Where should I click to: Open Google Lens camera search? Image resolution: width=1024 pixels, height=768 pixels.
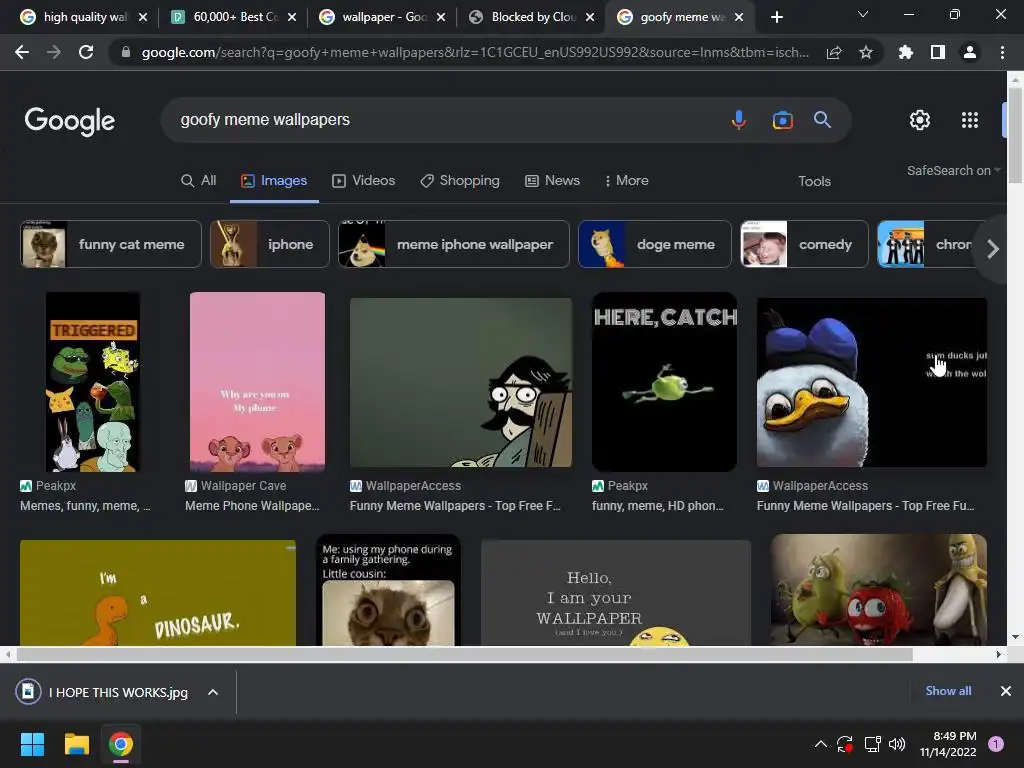[782, 120]
